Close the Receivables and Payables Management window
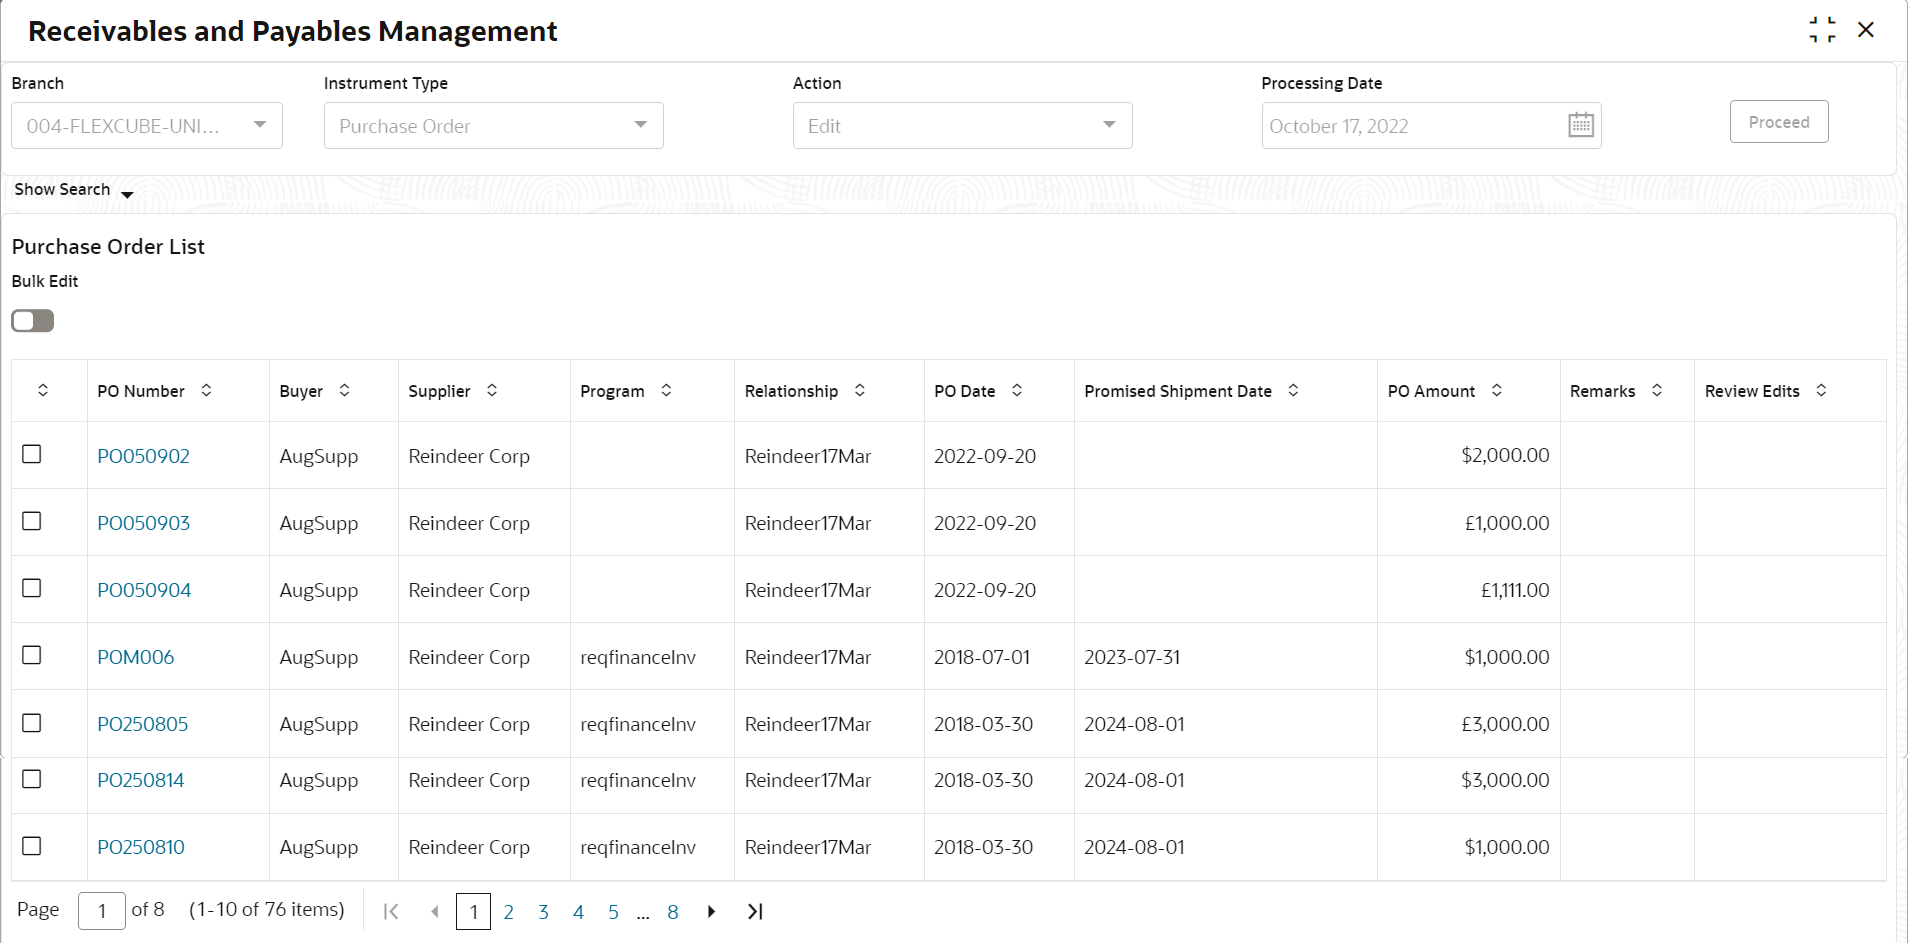 [x=1866, y=30]
